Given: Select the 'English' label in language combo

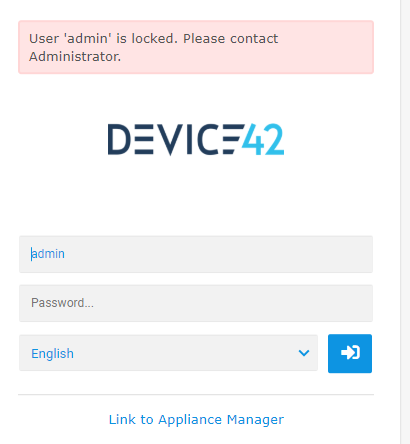Looking at the screenshot, I should click(52, 353).
